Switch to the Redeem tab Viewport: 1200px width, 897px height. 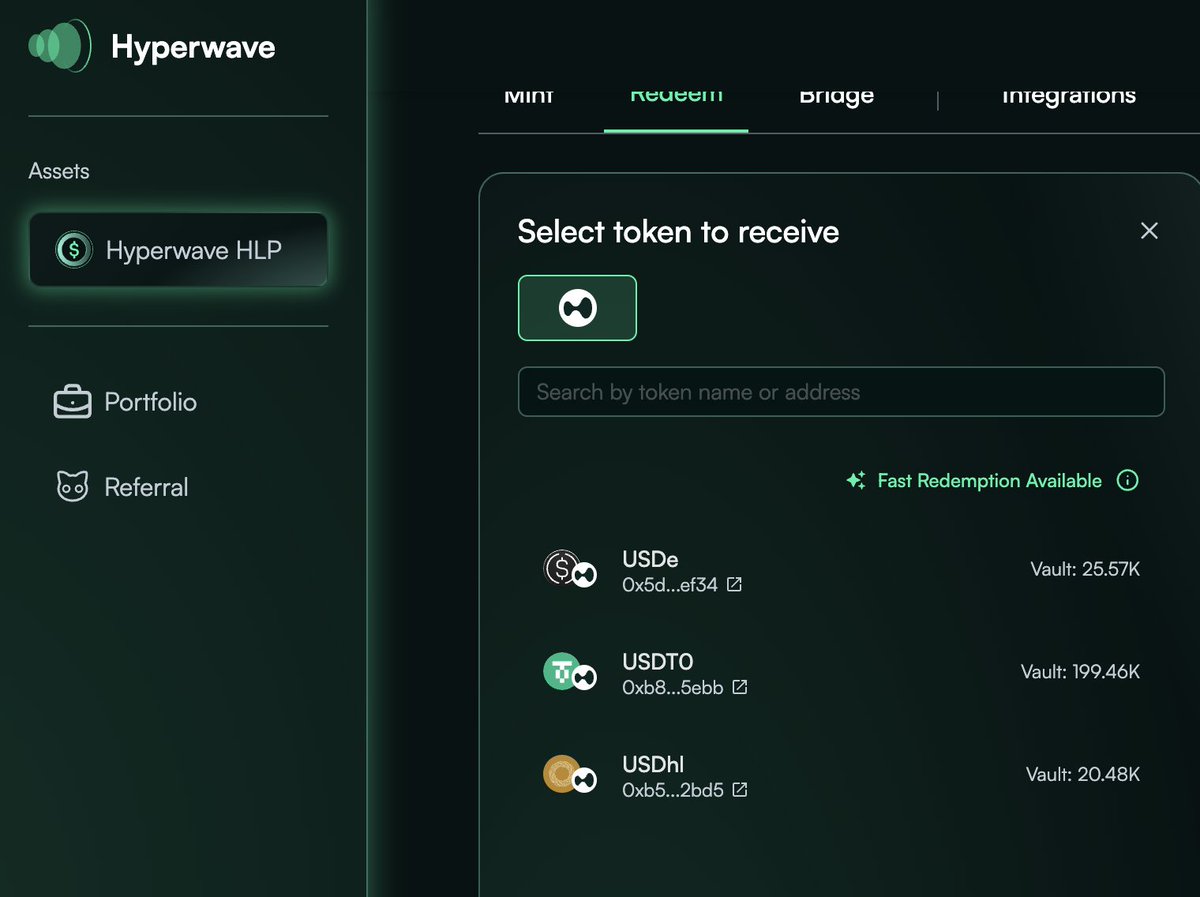(676, 96)
